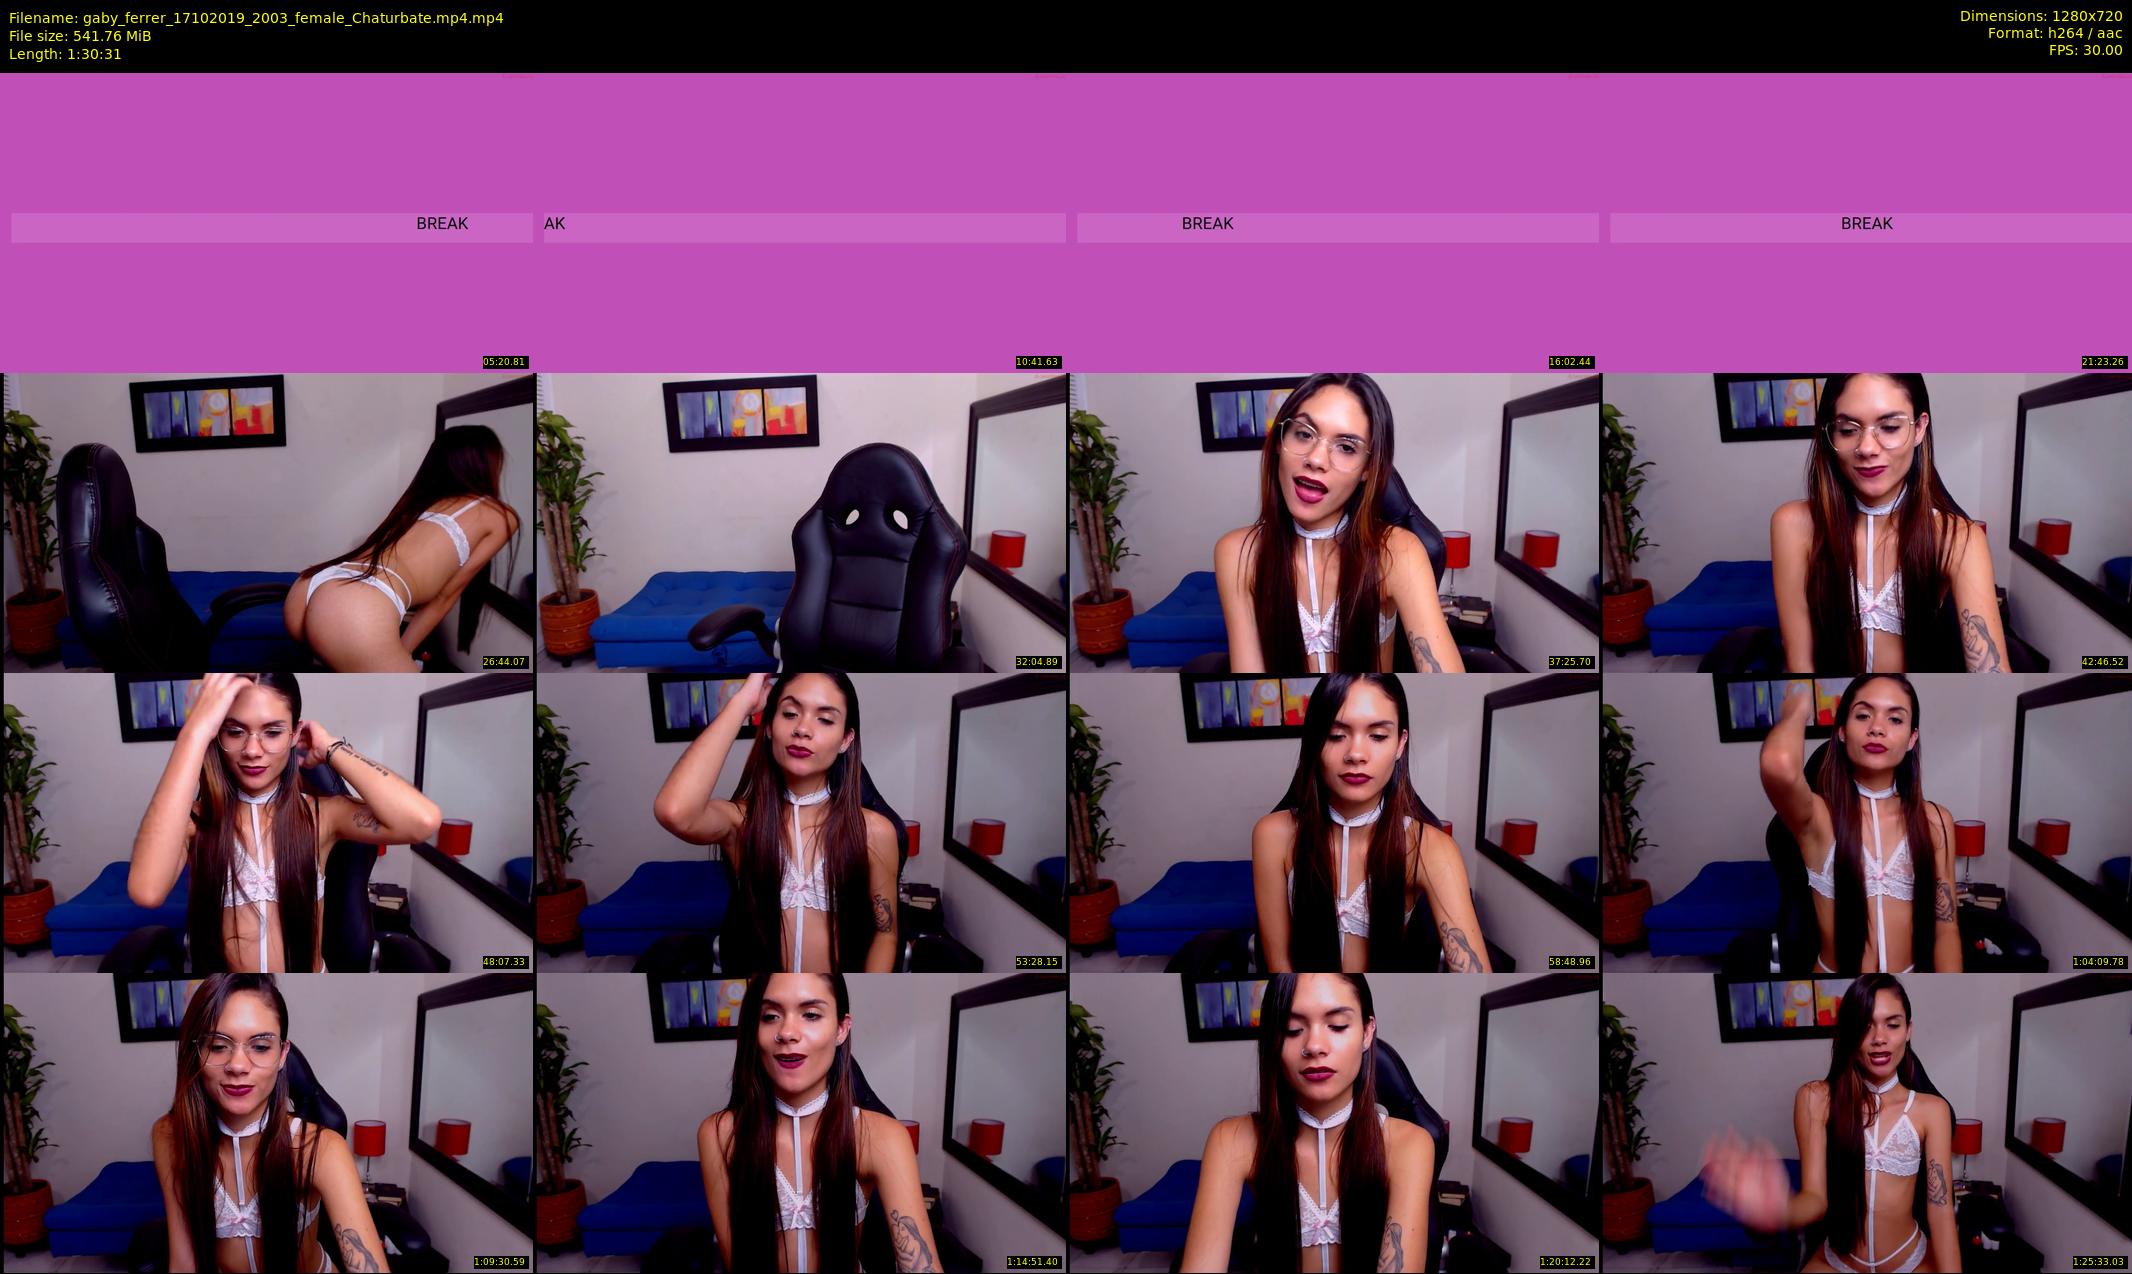
Task: Open the thumbnail frame stamped 05:20.81
Action: click(x=268, y=222)
